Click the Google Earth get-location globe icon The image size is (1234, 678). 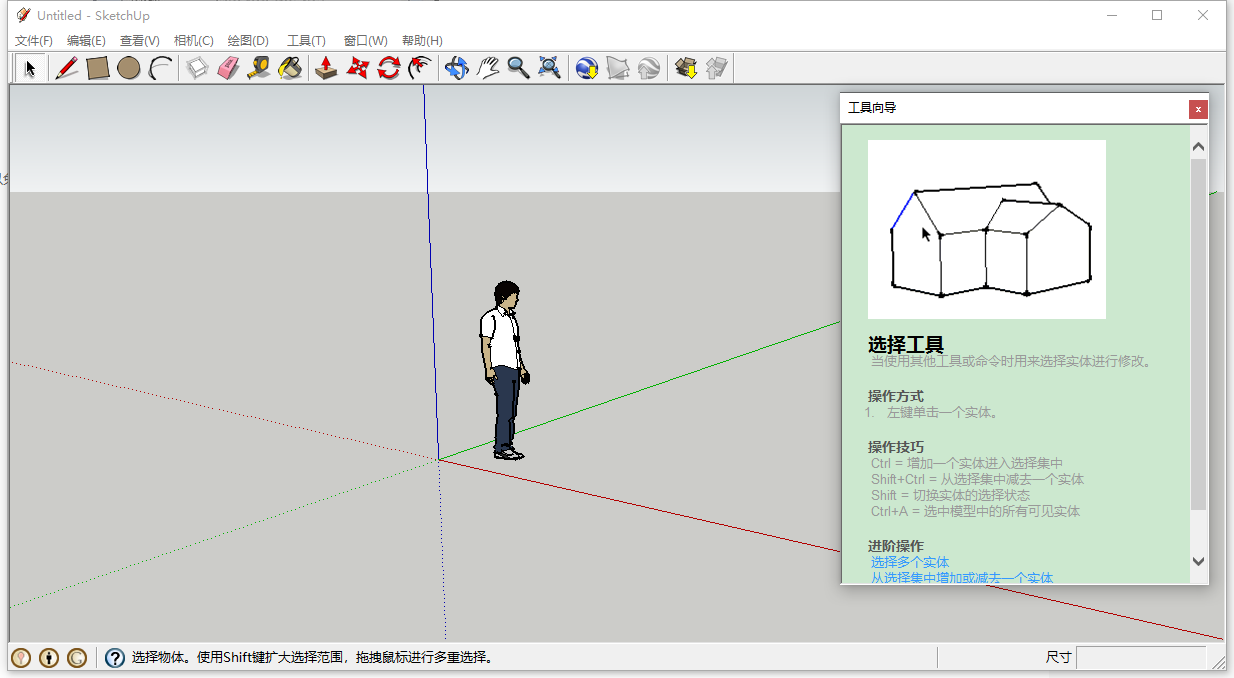coord(587,68)
